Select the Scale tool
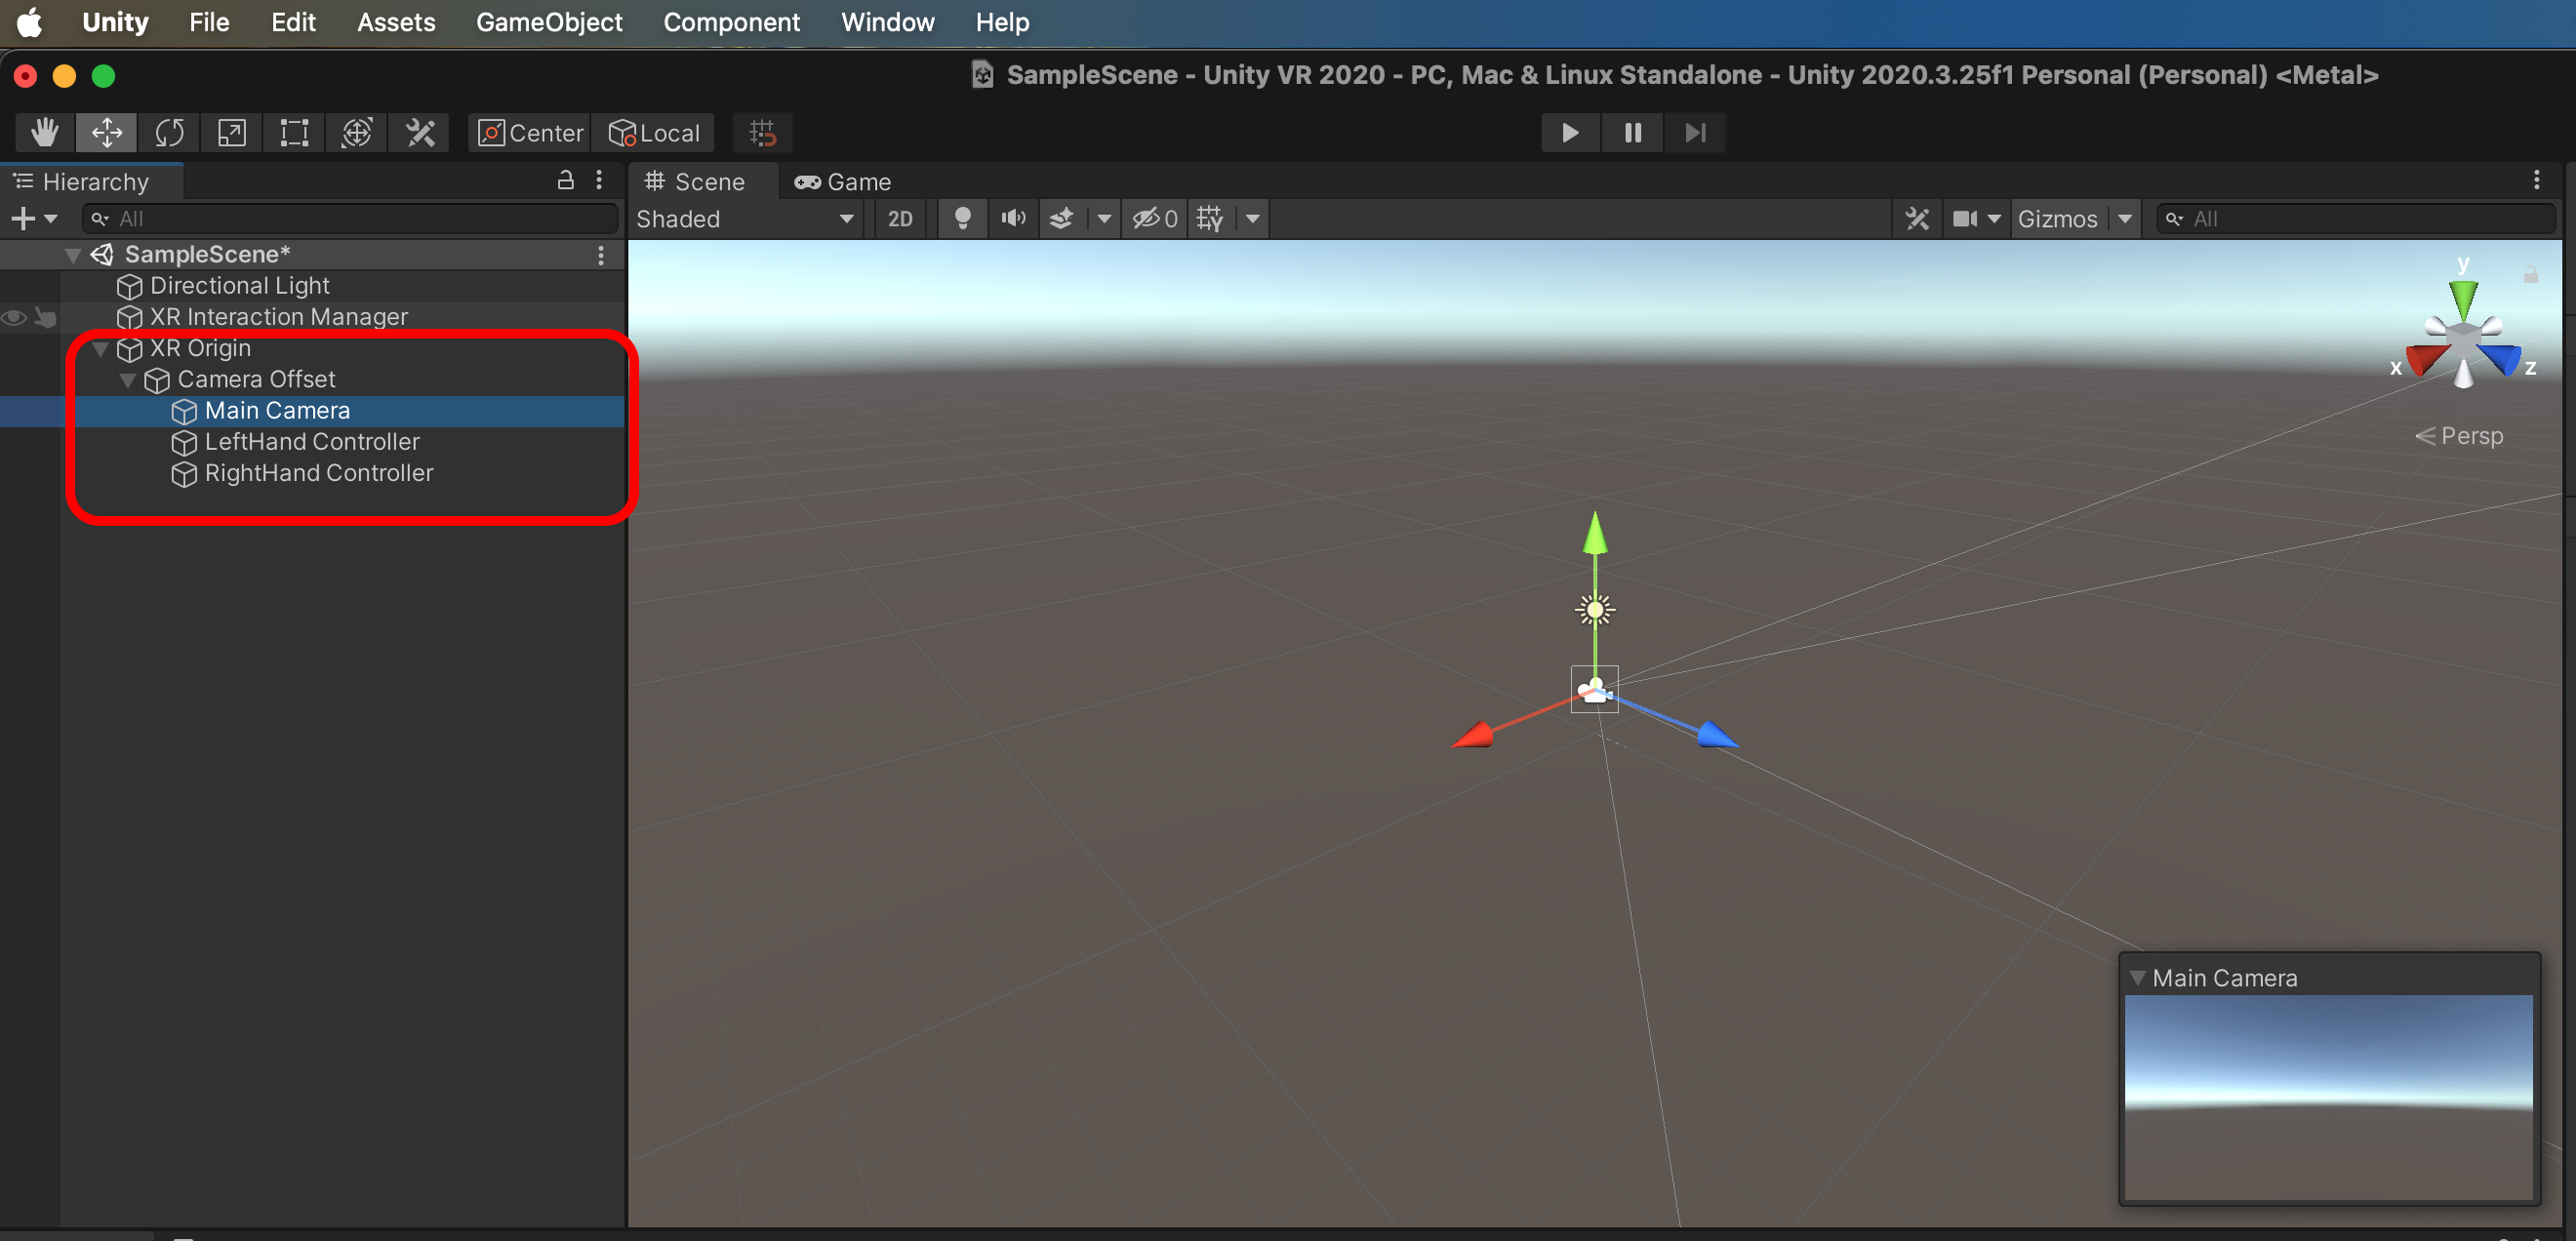2576x1241 pixels. coord(231,132)
